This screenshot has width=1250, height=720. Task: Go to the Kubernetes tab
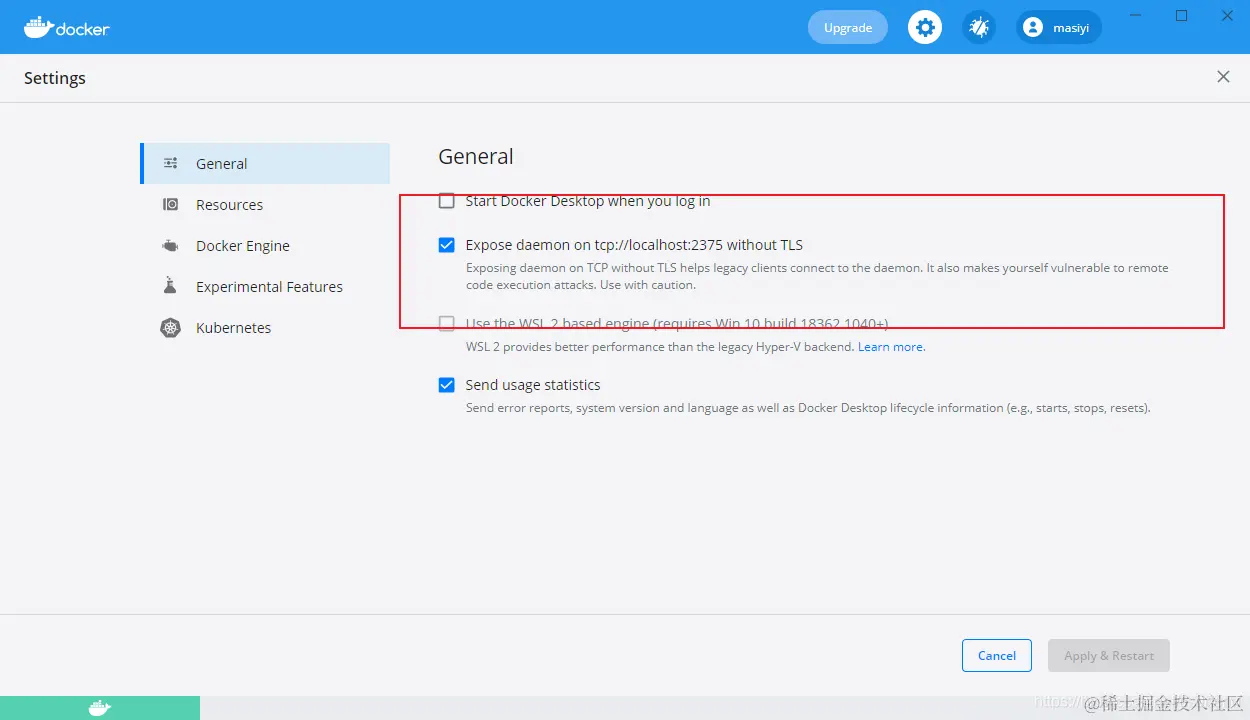(265, 328)
